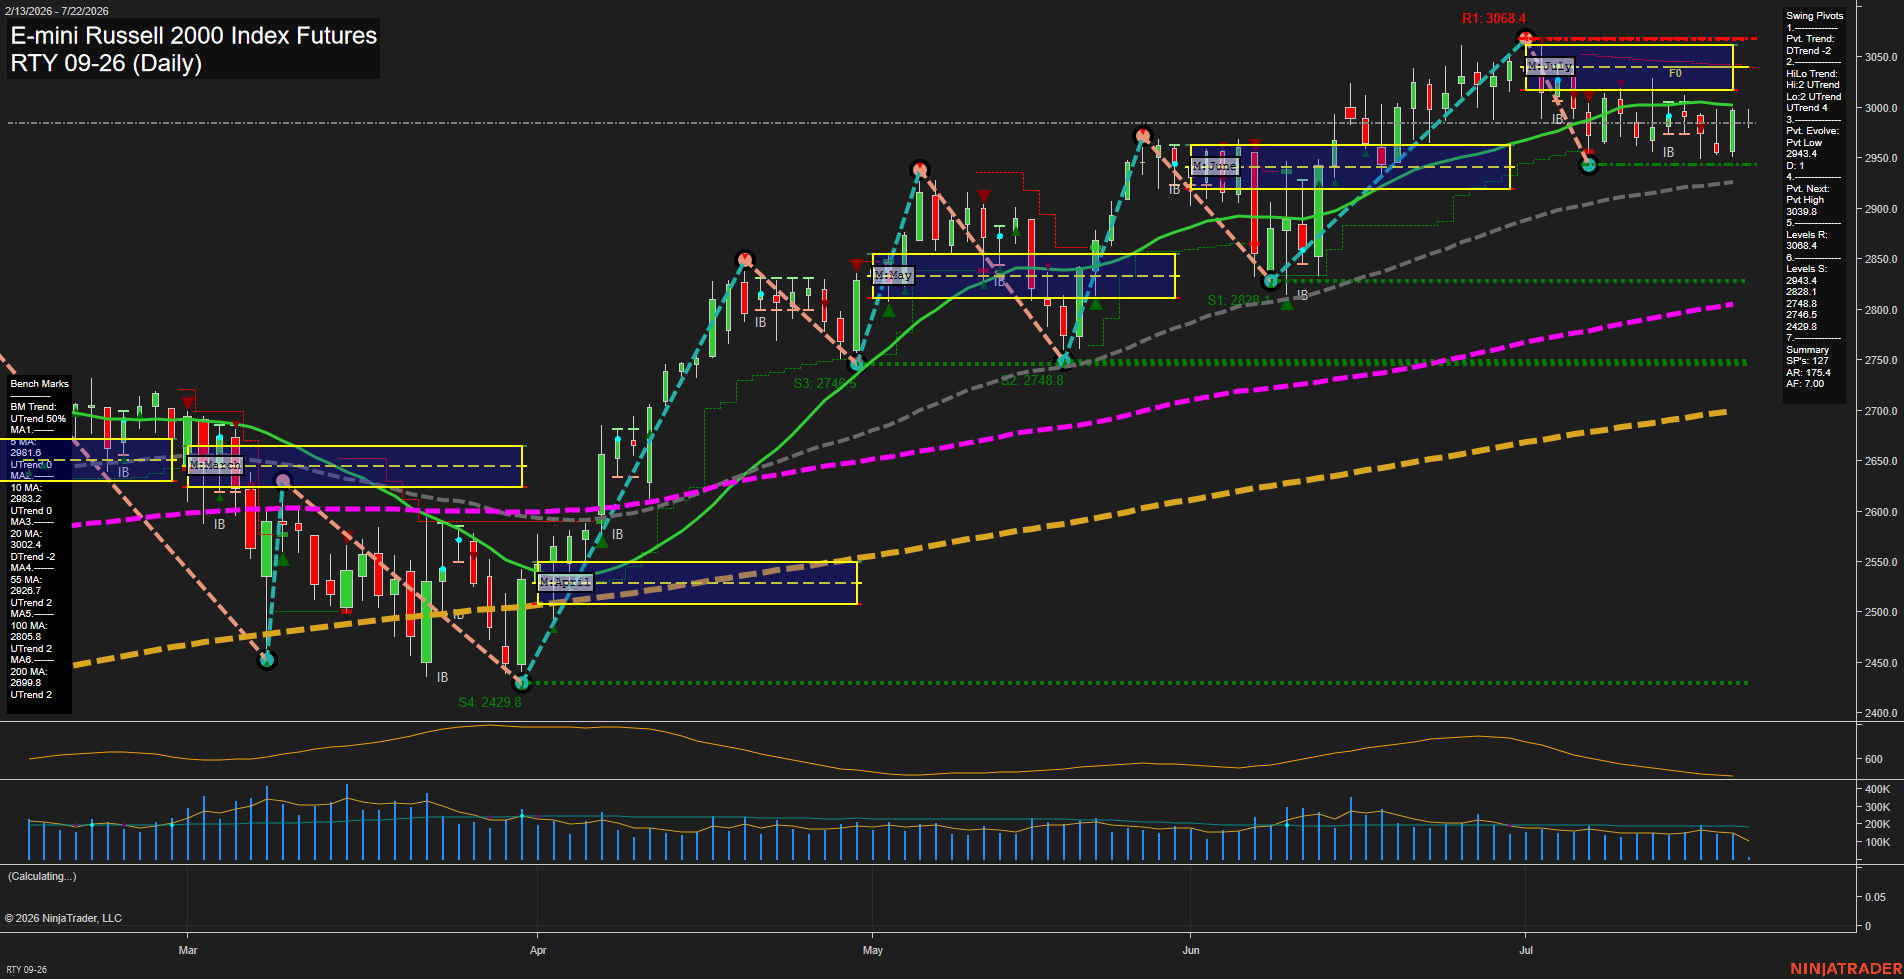The height and width of the screenshot is (979, 1904).
Task: Click the © 2026 NinjaTrader, LLC notice
Action: tap(63, 918)
